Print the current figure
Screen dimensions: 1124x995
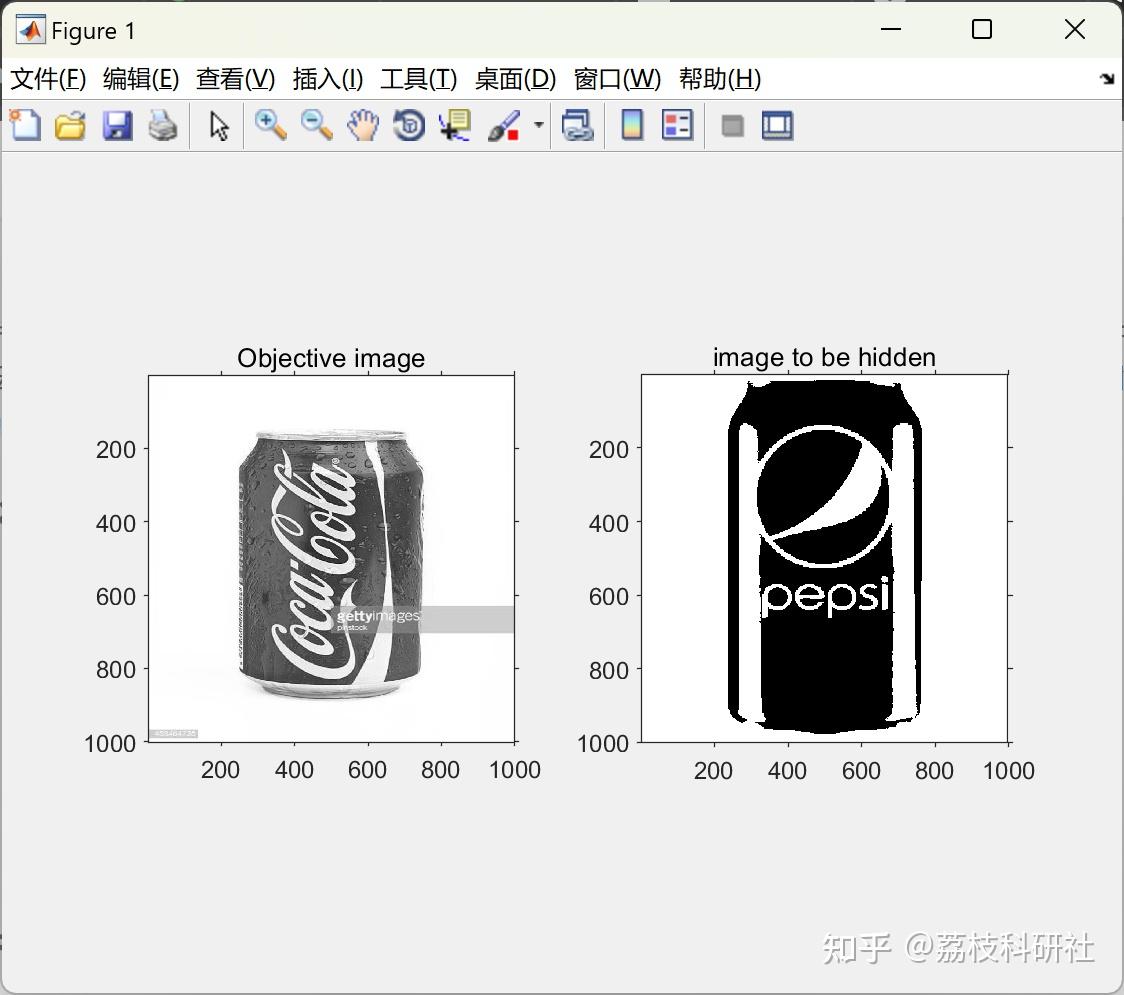tap(163, 125)
